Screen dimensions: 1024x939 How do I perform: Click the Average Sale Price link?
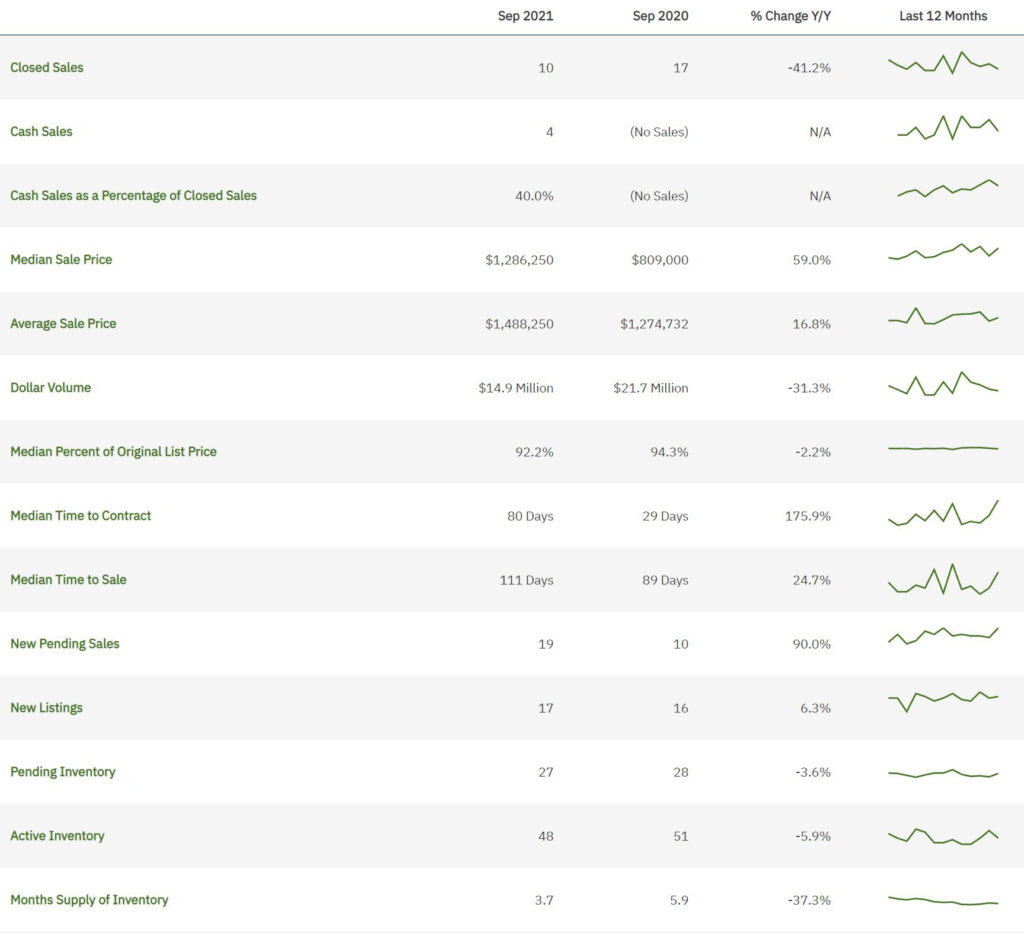[x=63, y=323]
